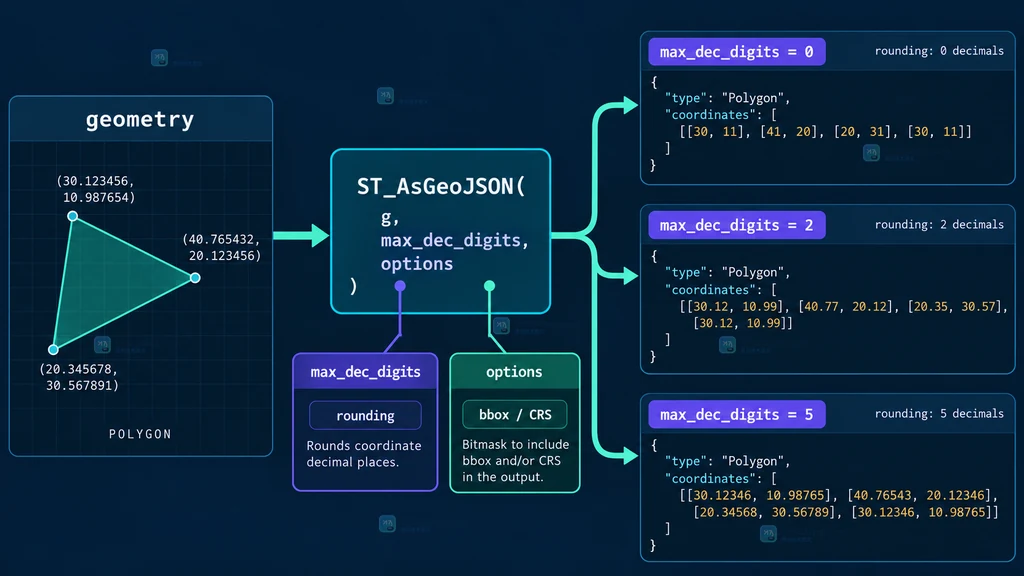Click the green "options" card header

pyautogui.click(x=515, y=372)
